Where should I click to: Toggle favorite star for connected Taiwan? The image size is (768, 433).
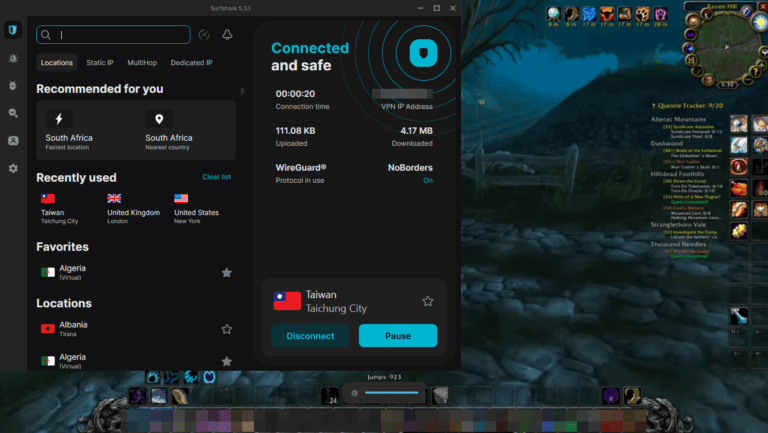pos(428,301)
